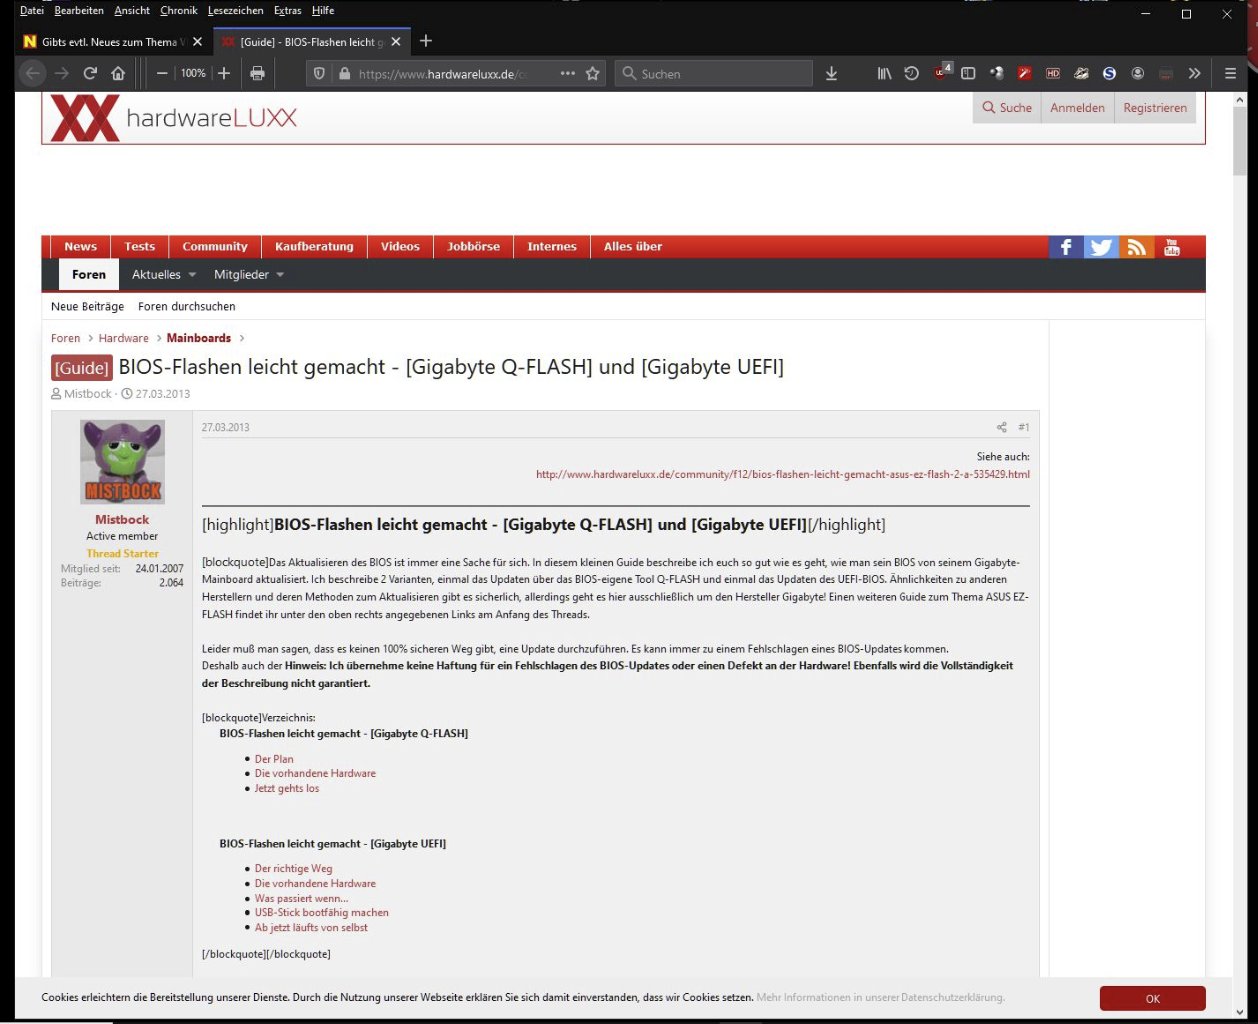Accept cookies with the OK button
1258x1024 pixels.
[1153, 998]
